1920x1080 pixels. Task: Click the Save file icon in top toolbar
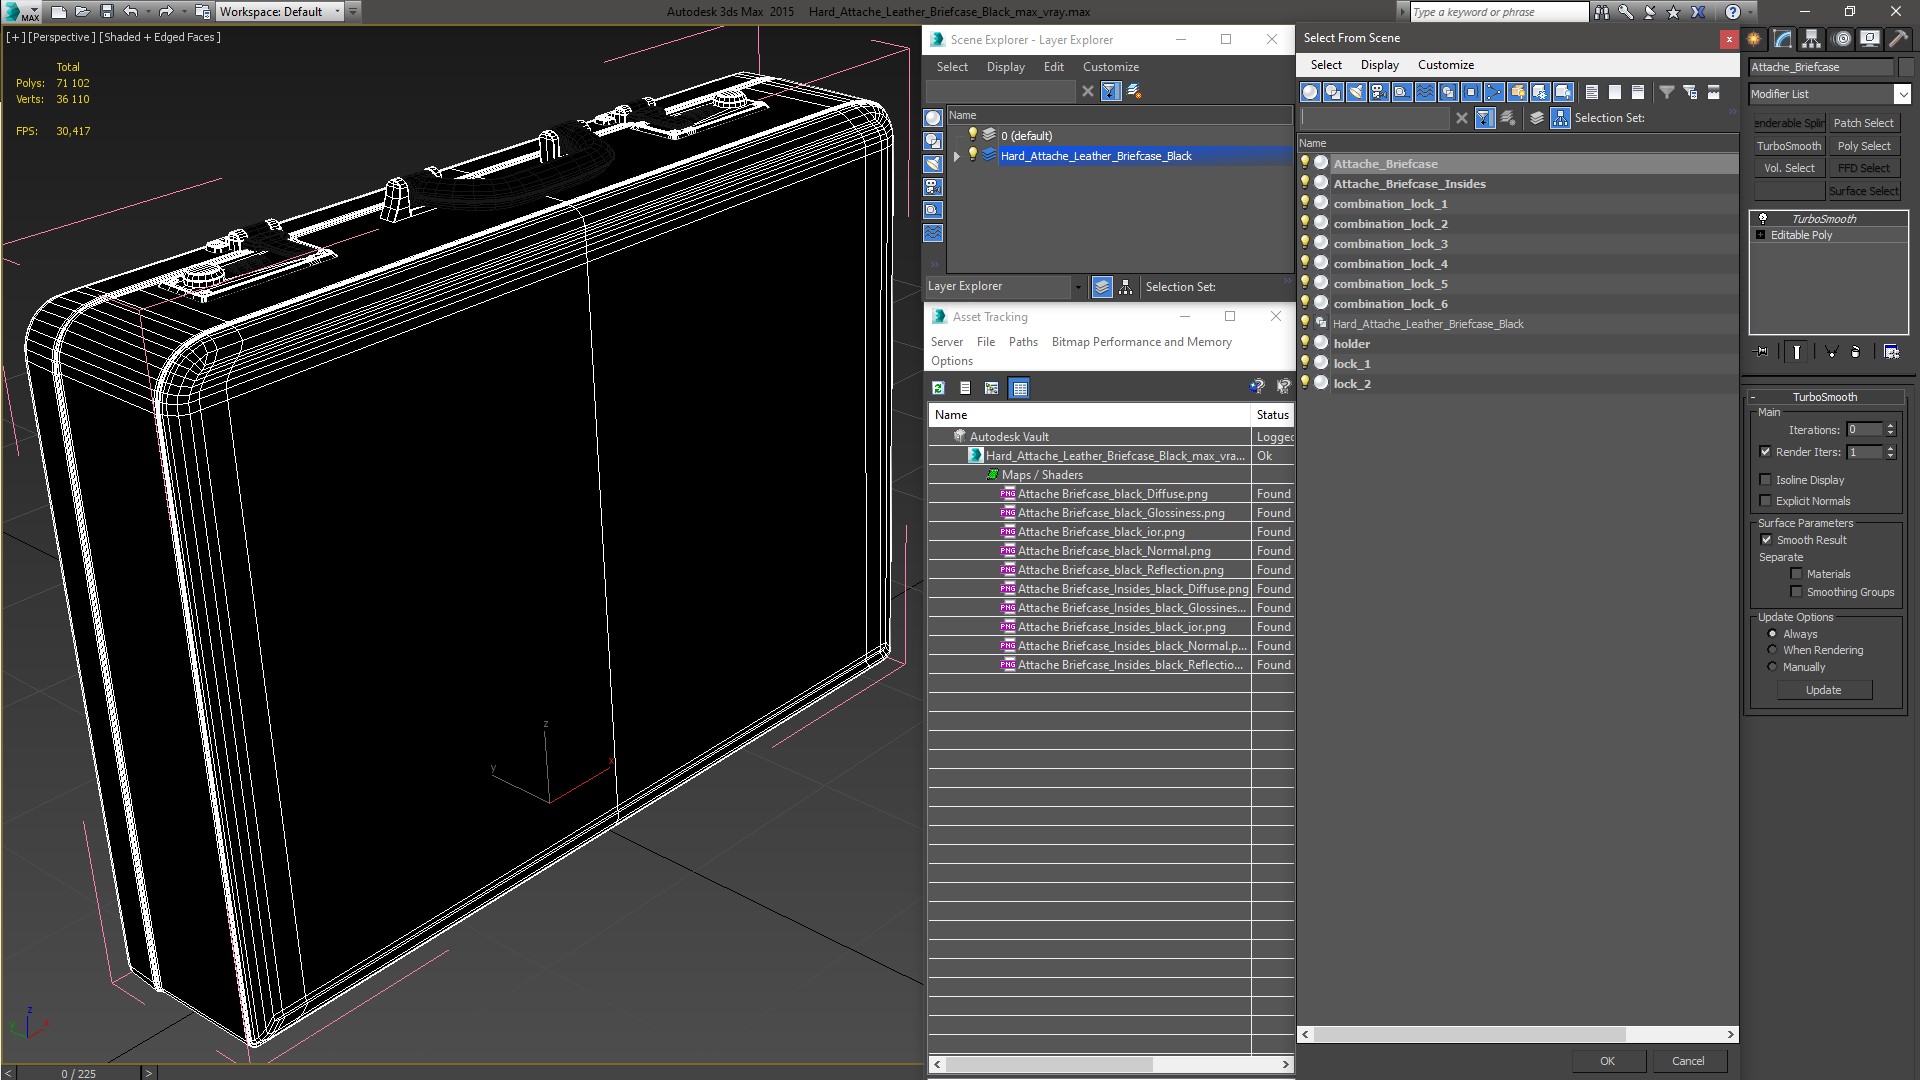(x=107, y=12)
